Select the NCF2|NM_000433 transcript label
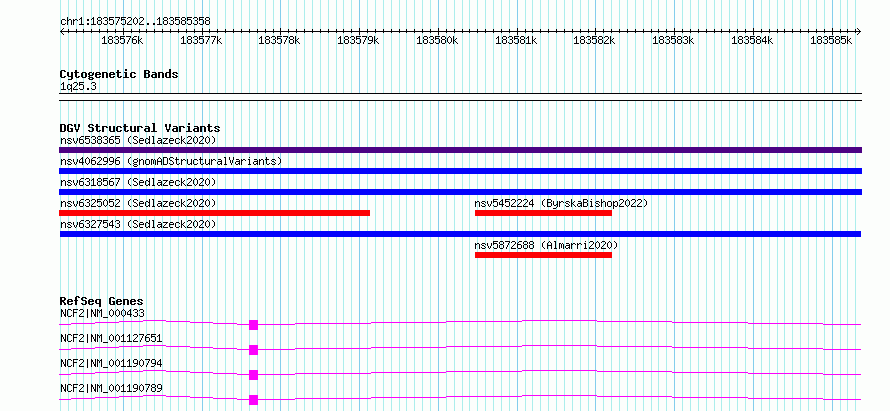890x411 pixels. 102,313
